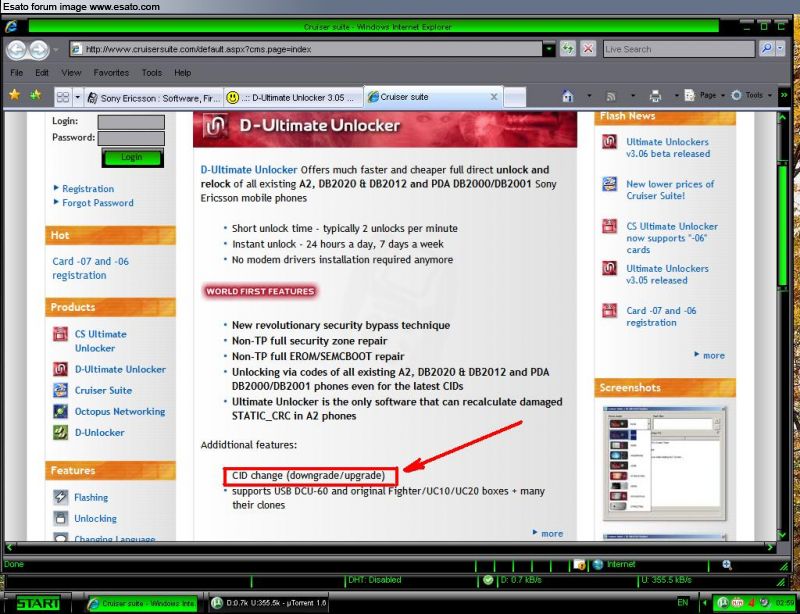The image size is (800, 614).
Task: Open the Forgot Password link
Action: [x=98, y=203]
